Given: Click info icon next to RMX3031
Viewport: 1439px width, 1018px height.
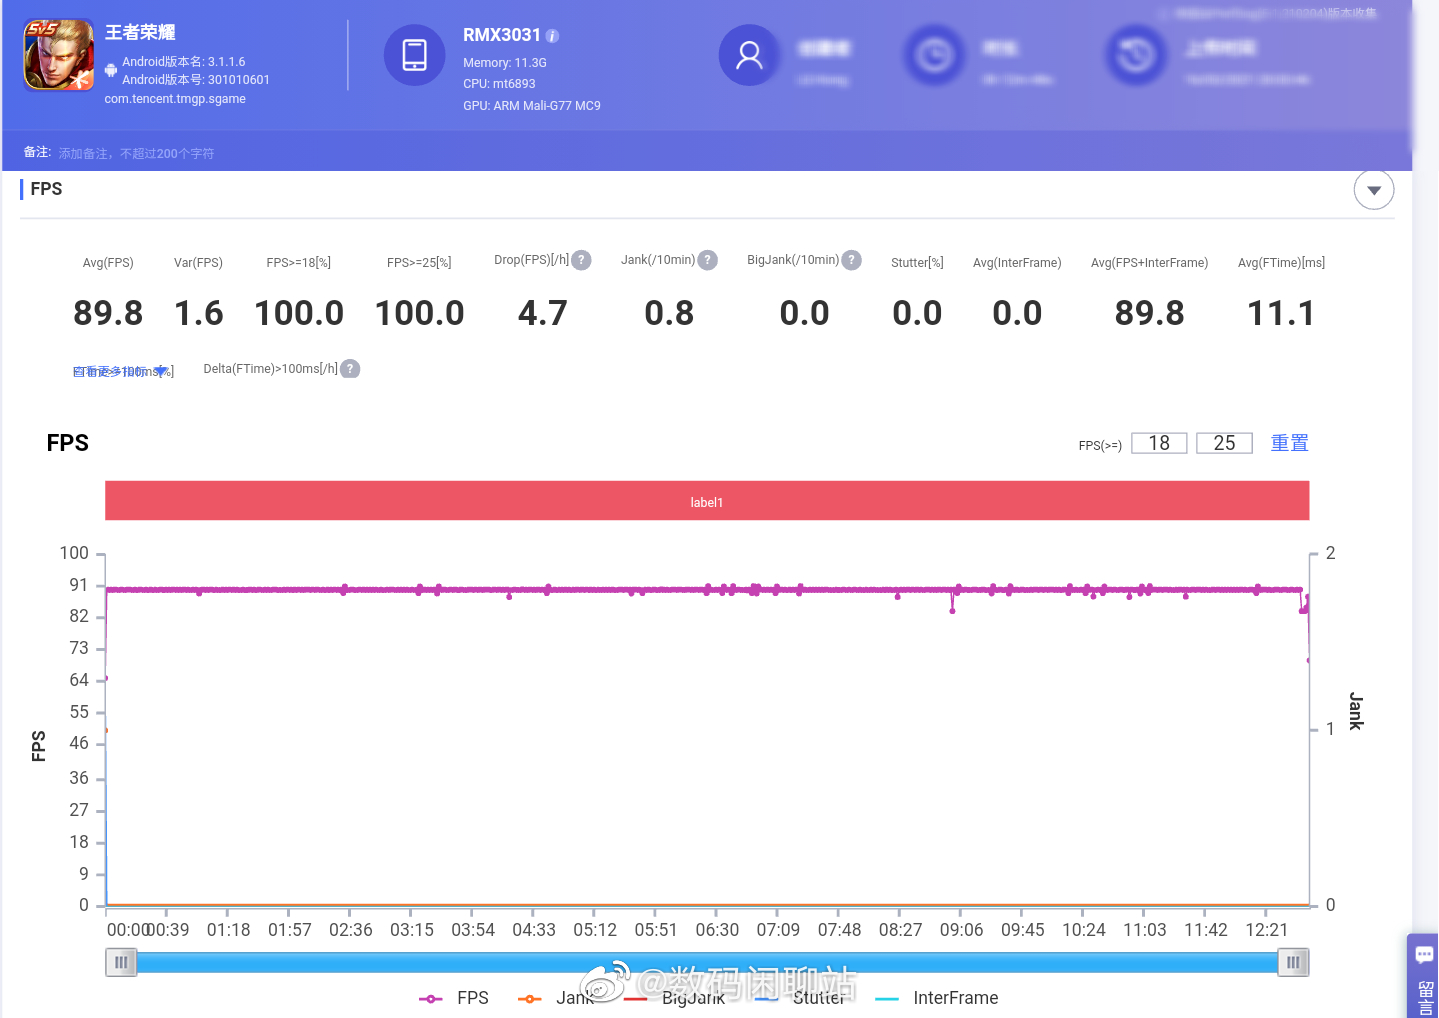Looking at the screenshot, I should [x=553, y=36].
